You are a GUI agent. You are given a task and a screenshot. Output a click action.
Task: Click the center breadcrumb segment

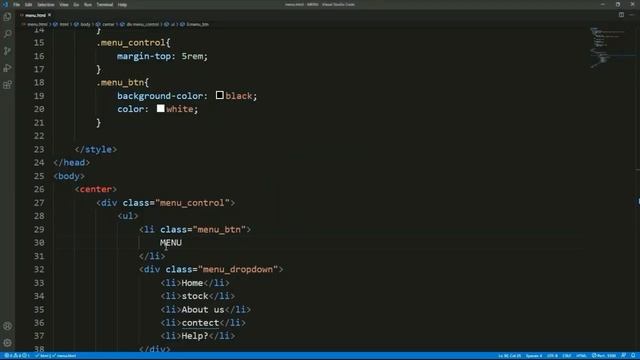point(106,24)
